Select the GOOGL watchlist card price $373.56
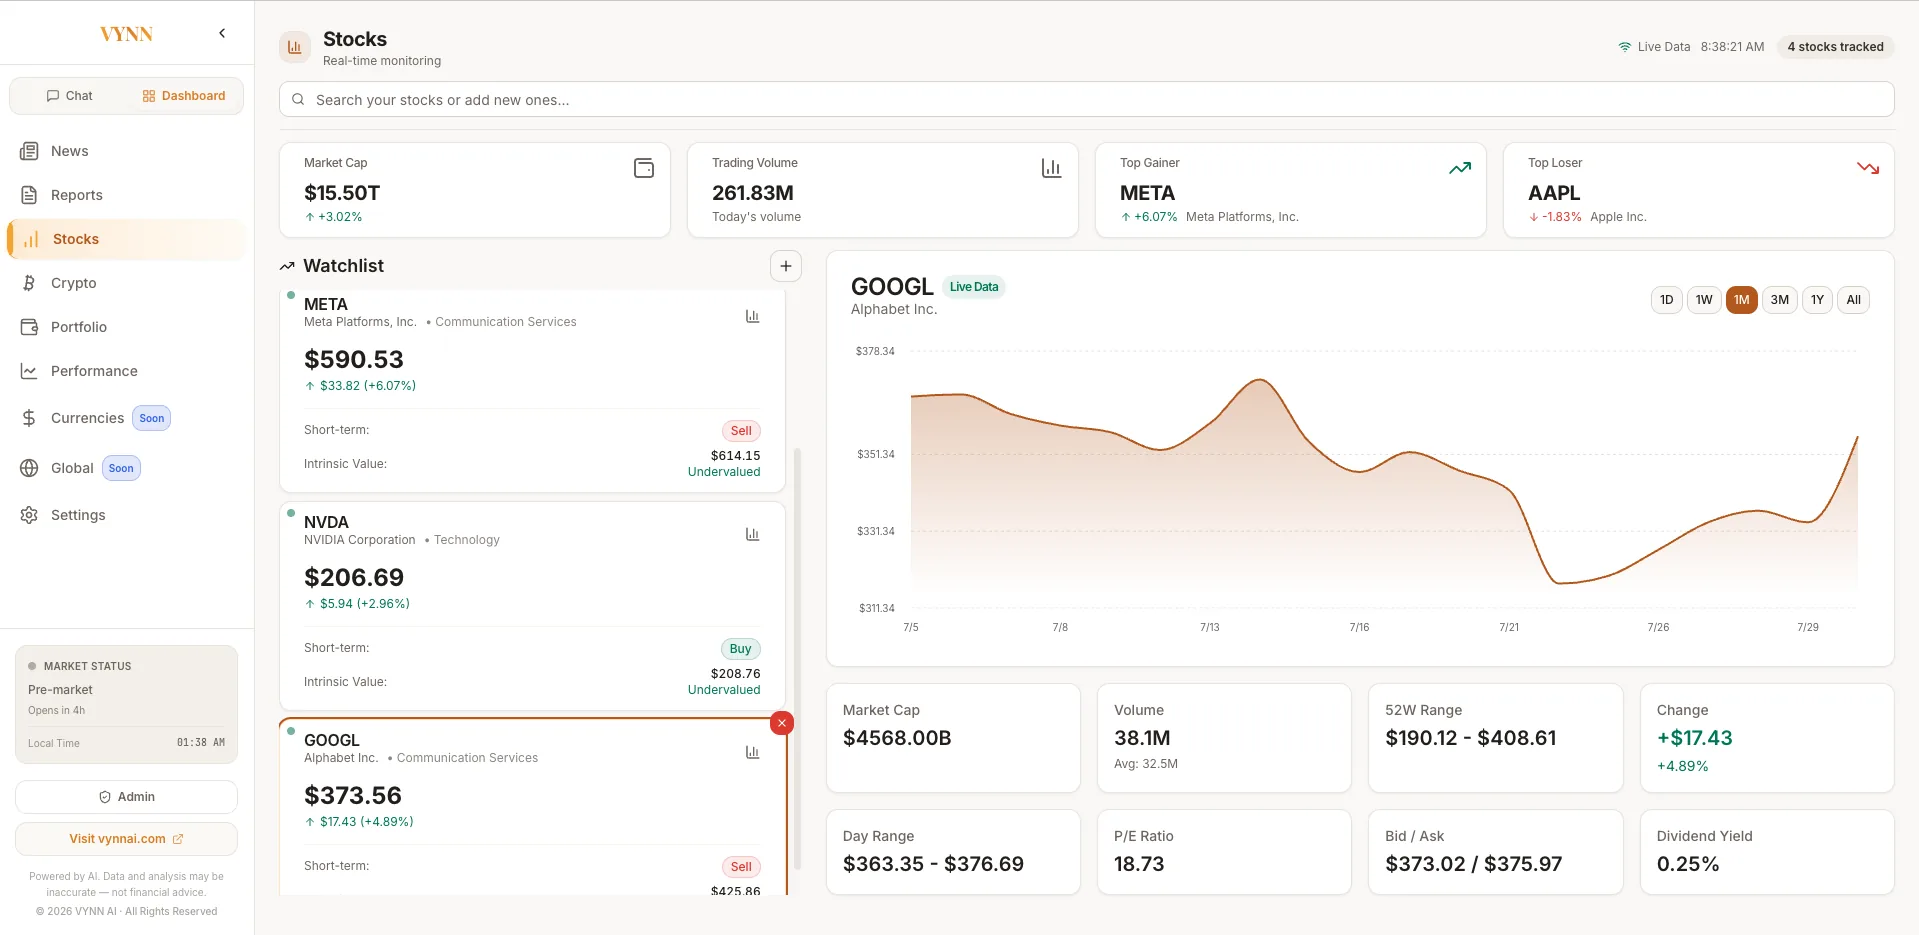 click(x=353, y=796)
